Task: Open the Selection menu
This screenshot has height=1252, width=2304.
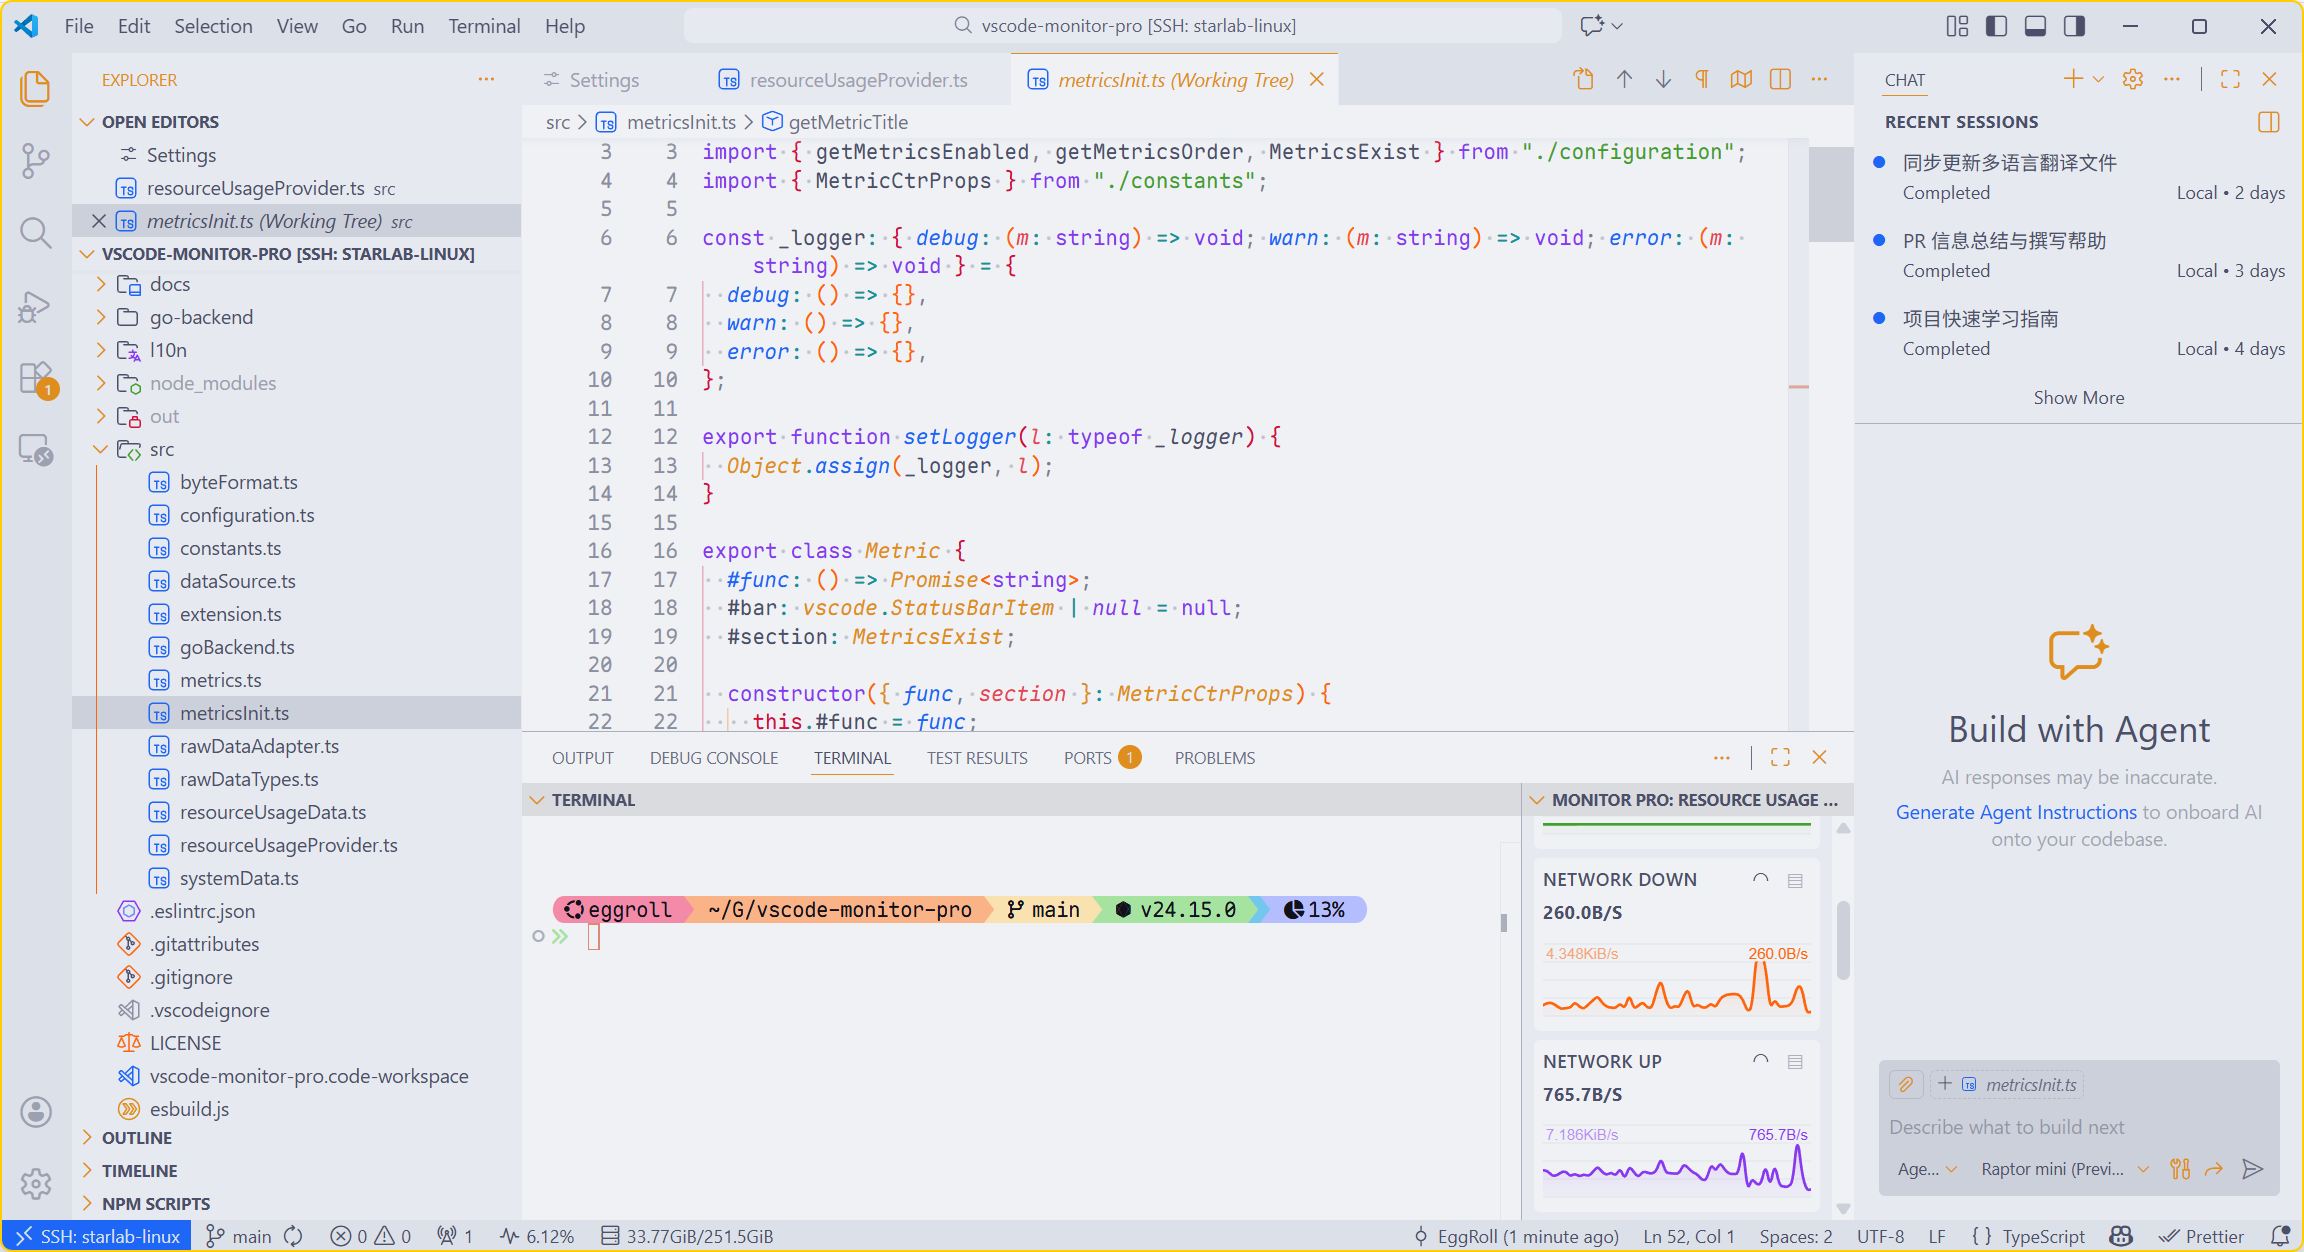Action: 213,26
